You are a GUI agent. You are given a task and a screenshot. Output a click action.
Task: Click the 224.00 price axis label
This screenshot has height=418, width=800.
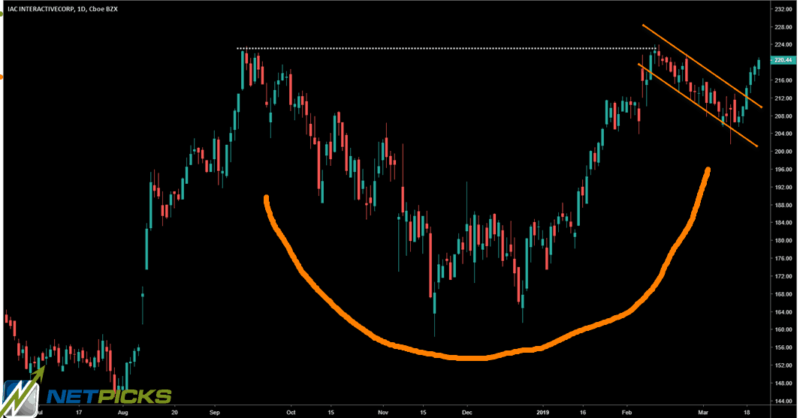783,45
